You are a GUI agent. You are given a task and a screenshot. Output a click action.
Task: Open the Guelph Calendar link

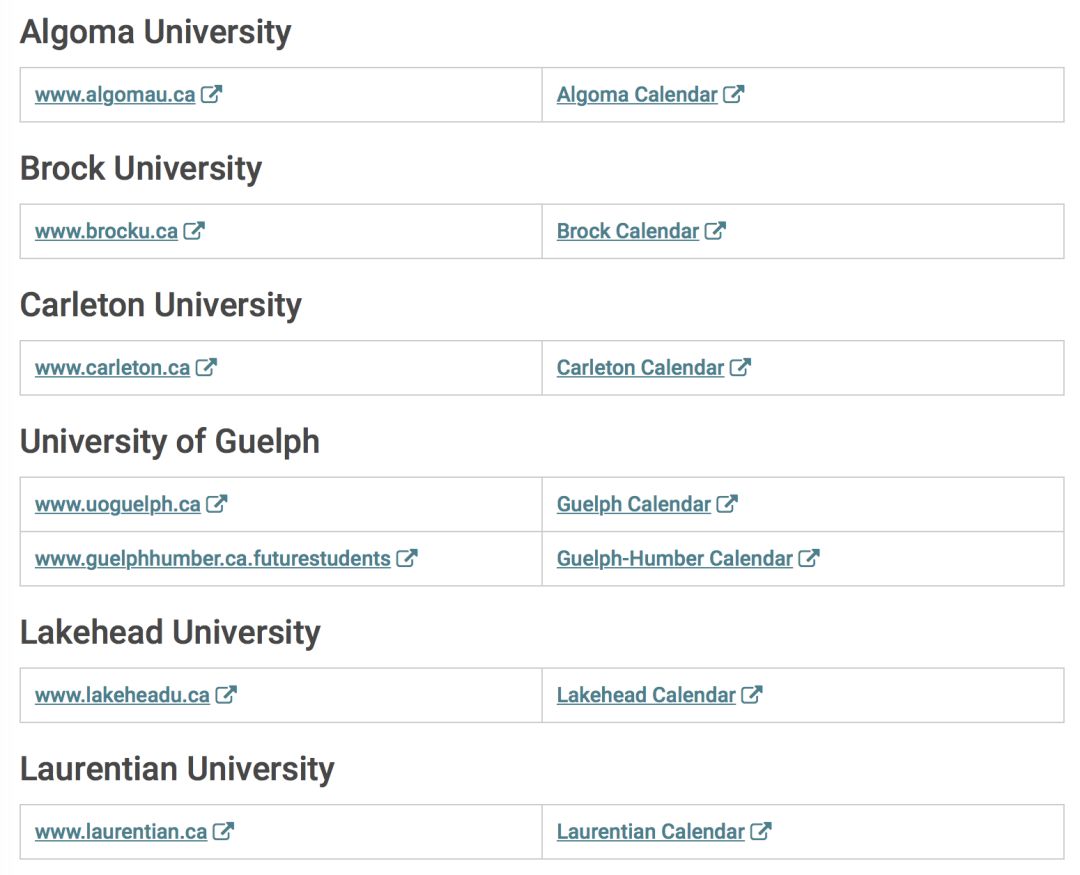[634, 504]
